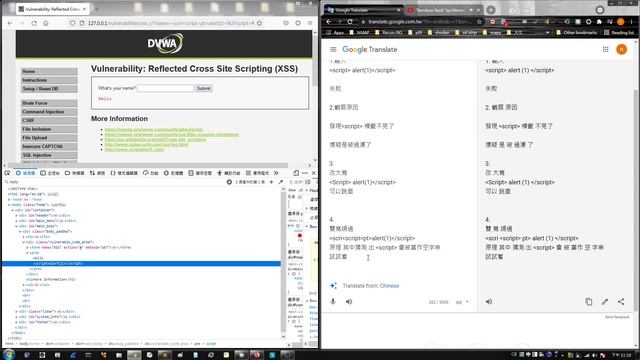This screenshot has height=360, width=640.
Task: Select highlighted script alert node row
Action: click(141, 264)
